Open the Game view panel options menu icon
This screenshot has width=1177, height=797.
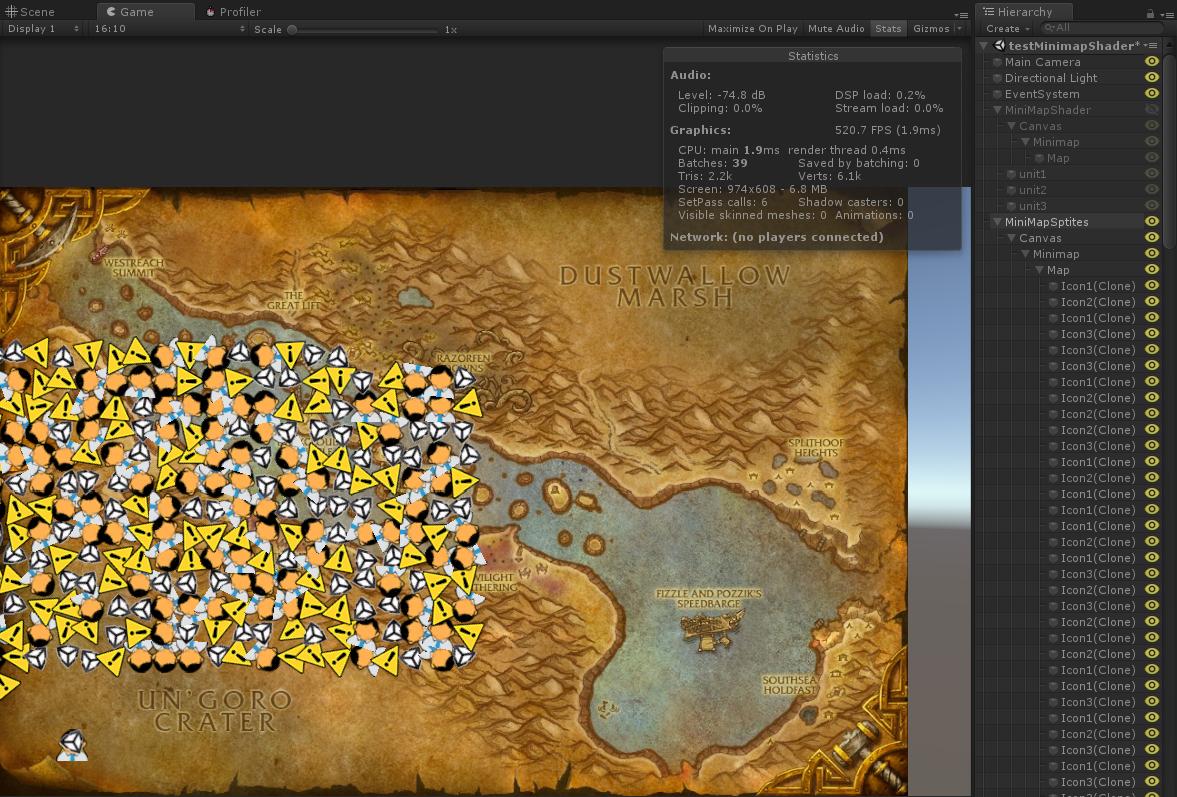[961, 14]
